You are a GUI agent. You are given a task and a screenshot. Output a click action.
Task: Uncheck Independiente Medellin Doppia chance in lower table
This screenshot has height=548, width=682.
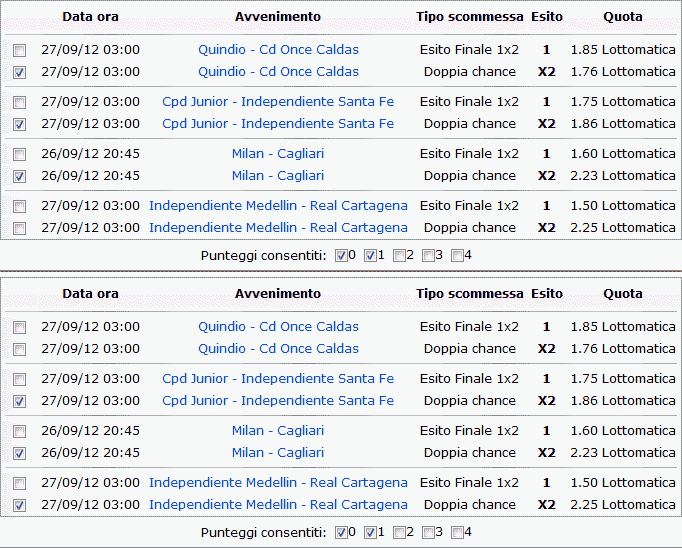(x=20, y=505)
